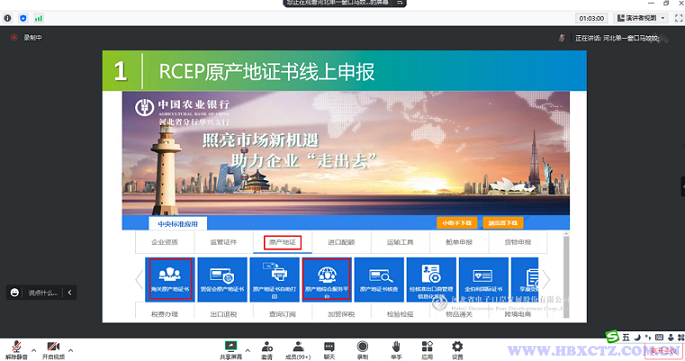Screen dimensions: 685x361
Task: Expand audio options arrow beside microphone
Action: point(34,350)
